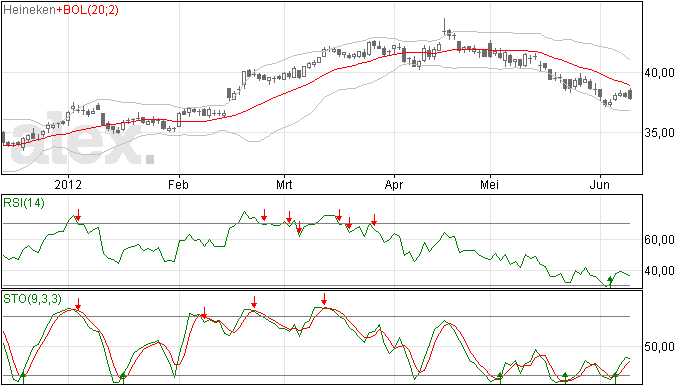The height and width of the screenshot is (387, 690).
Task: Click the 40,00 price axis label
Action: [x=659, y=73]
